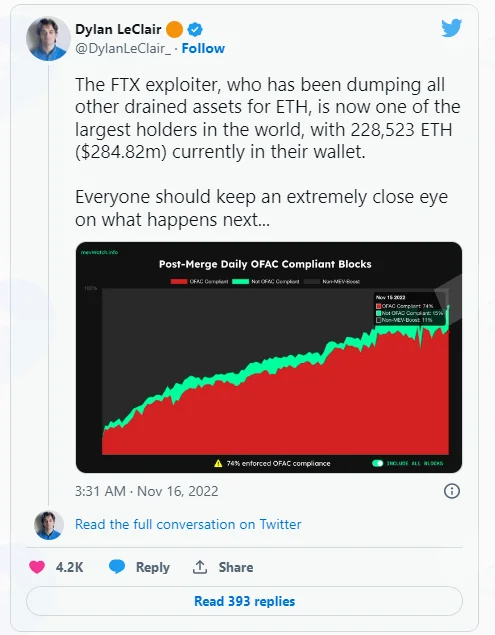The image size is (495, 635).
Task: Click the orange circle badge beside name
Action: (x=175, y=29)
